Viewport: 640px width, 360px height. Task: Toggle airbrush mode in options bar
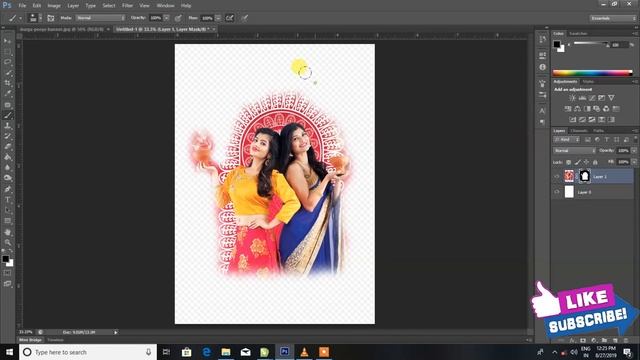[x=230, y=18]
